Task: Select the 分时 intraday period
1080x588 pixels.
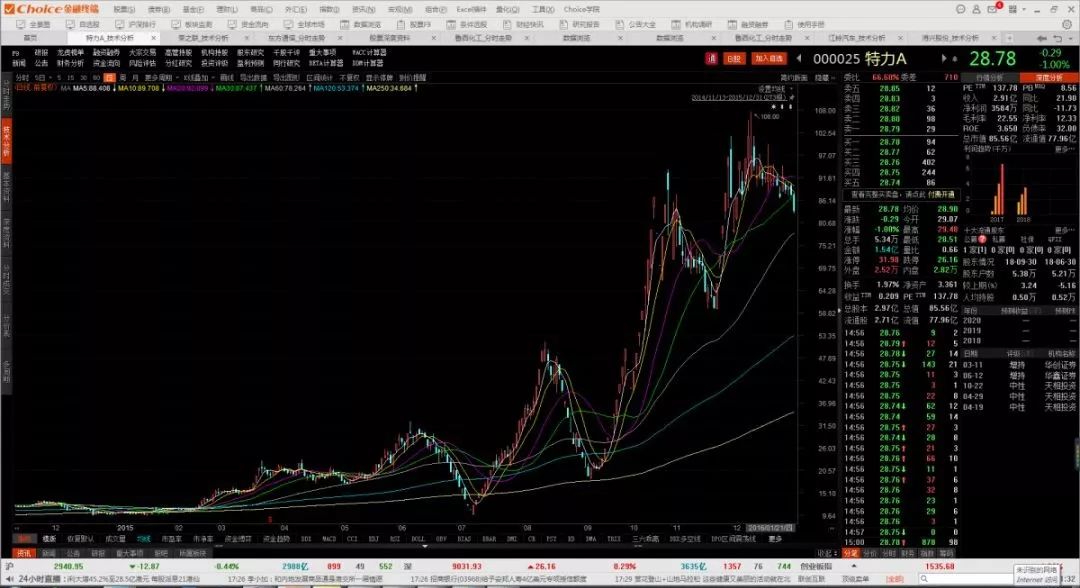Action: coord(22,78)
